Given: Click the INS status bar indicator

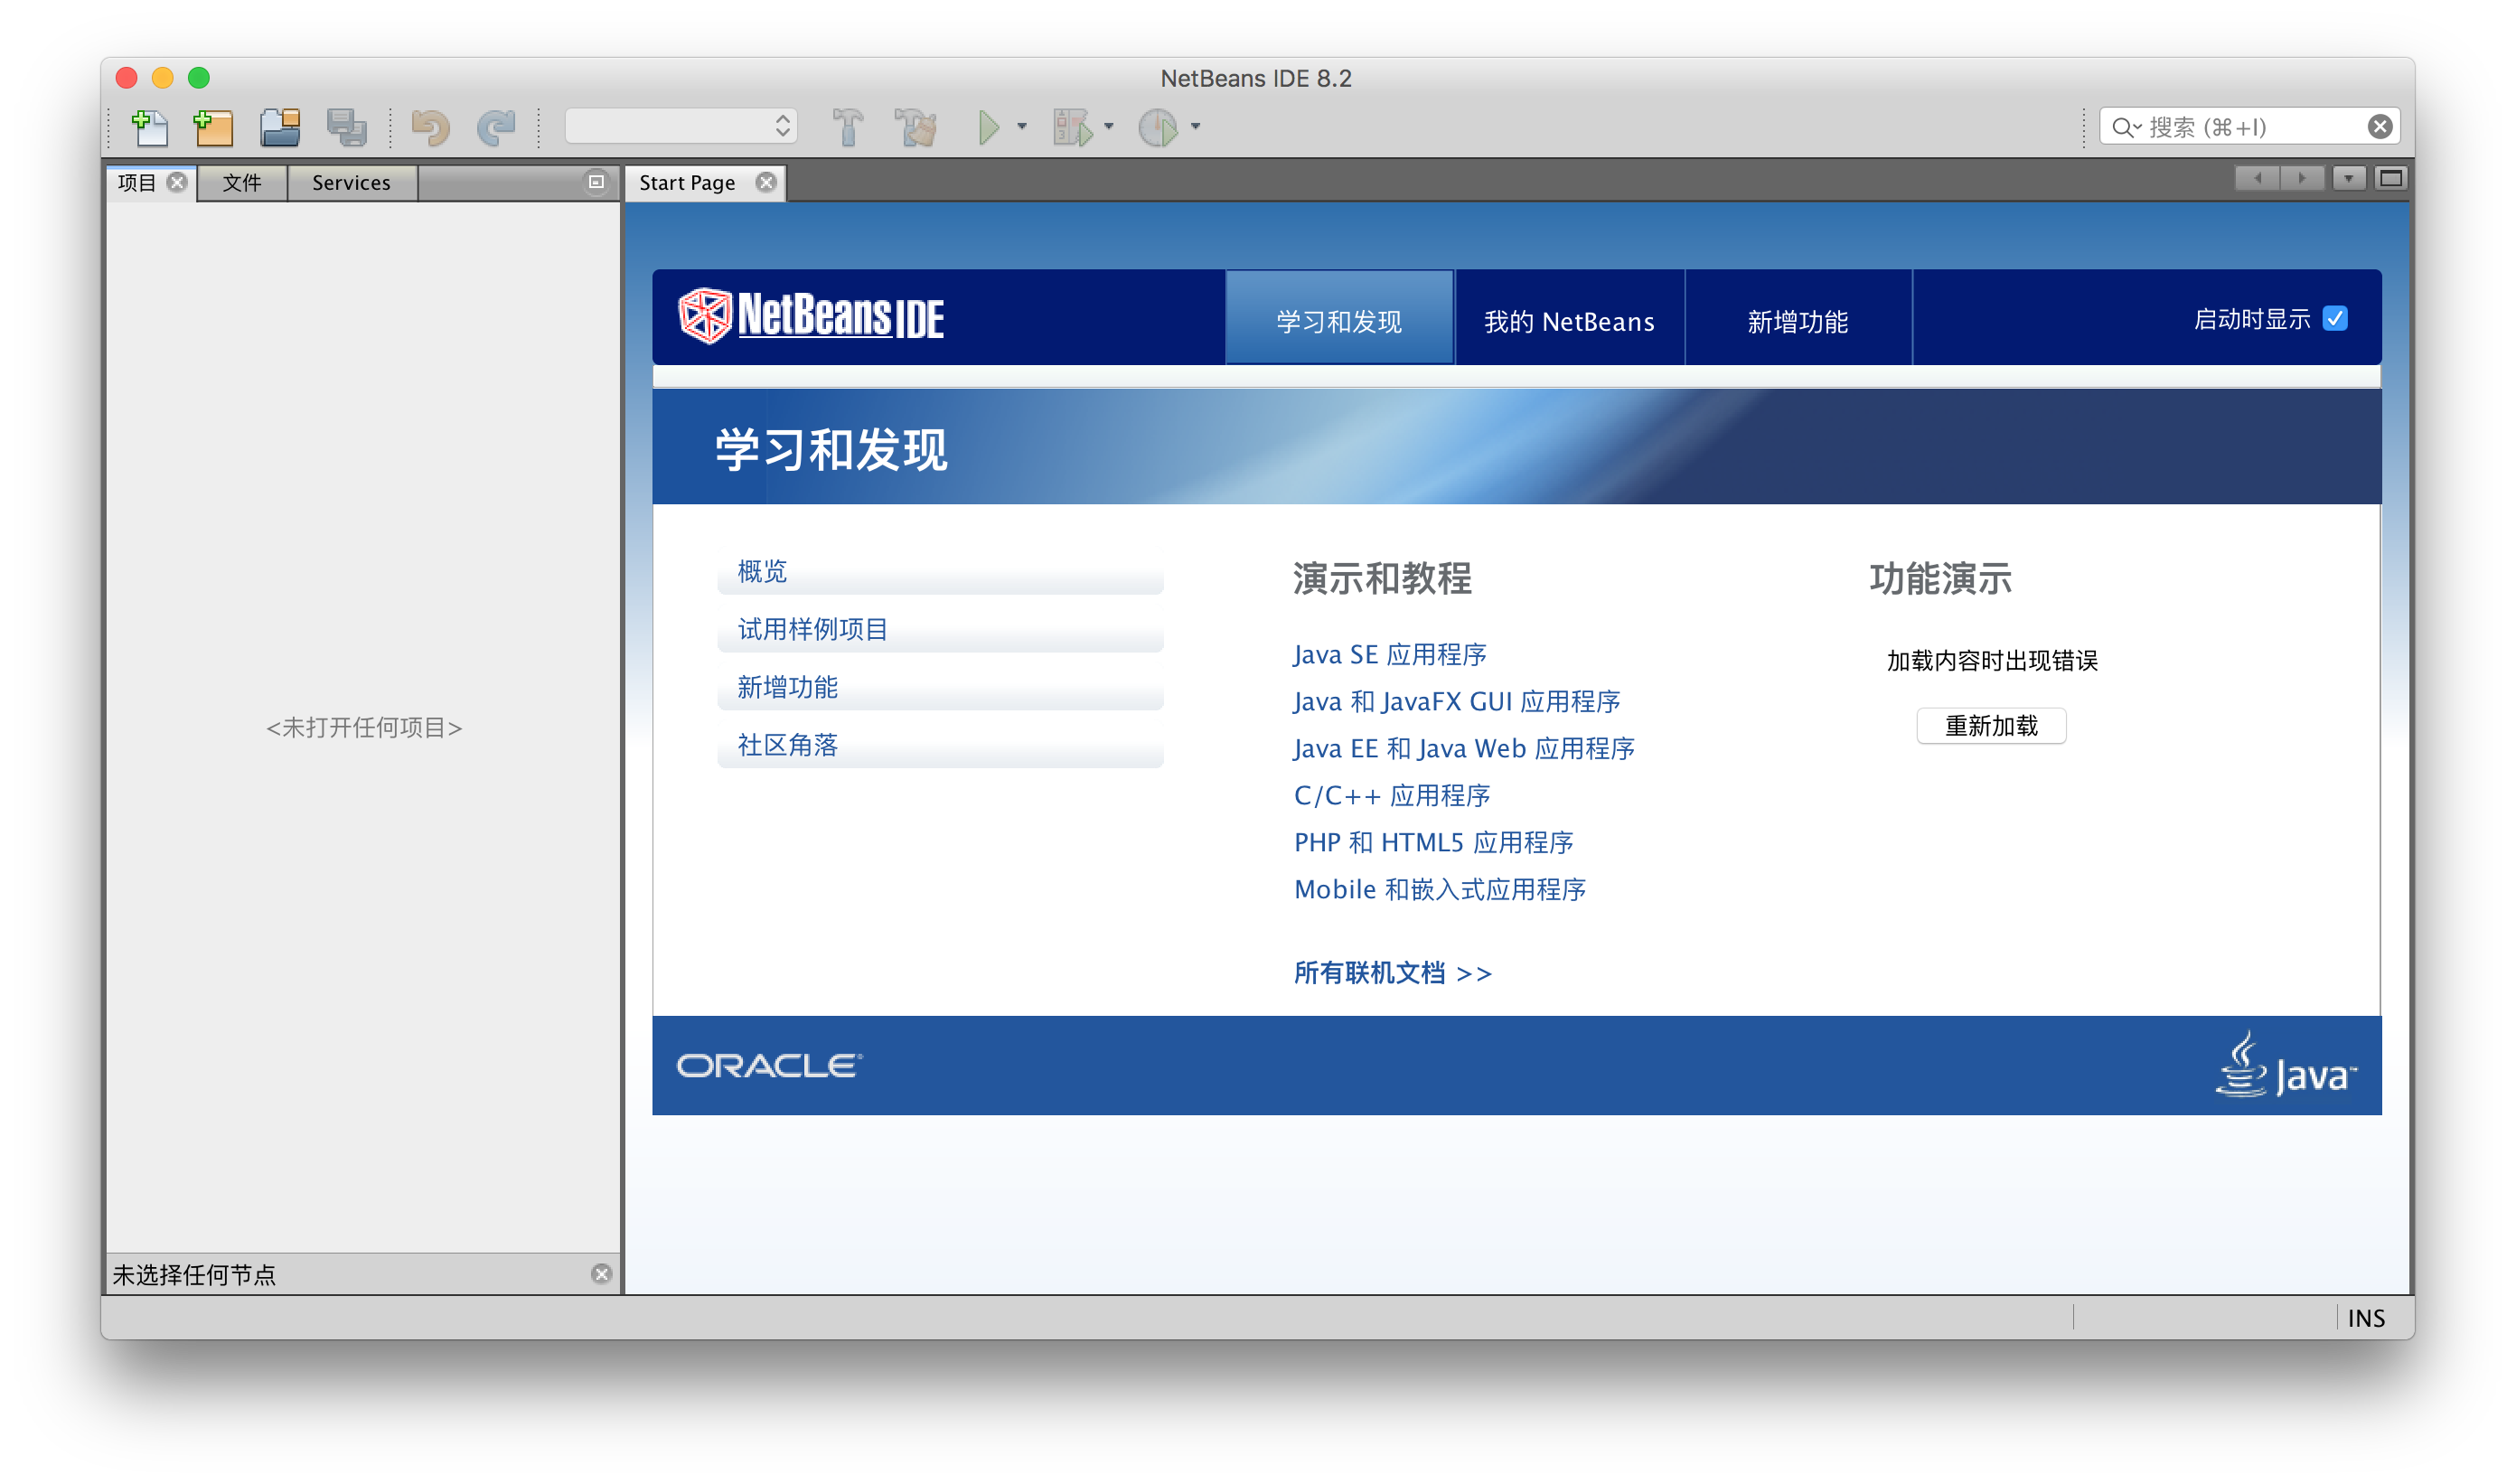Looking at the screenshot, I should point(2366,1318).
